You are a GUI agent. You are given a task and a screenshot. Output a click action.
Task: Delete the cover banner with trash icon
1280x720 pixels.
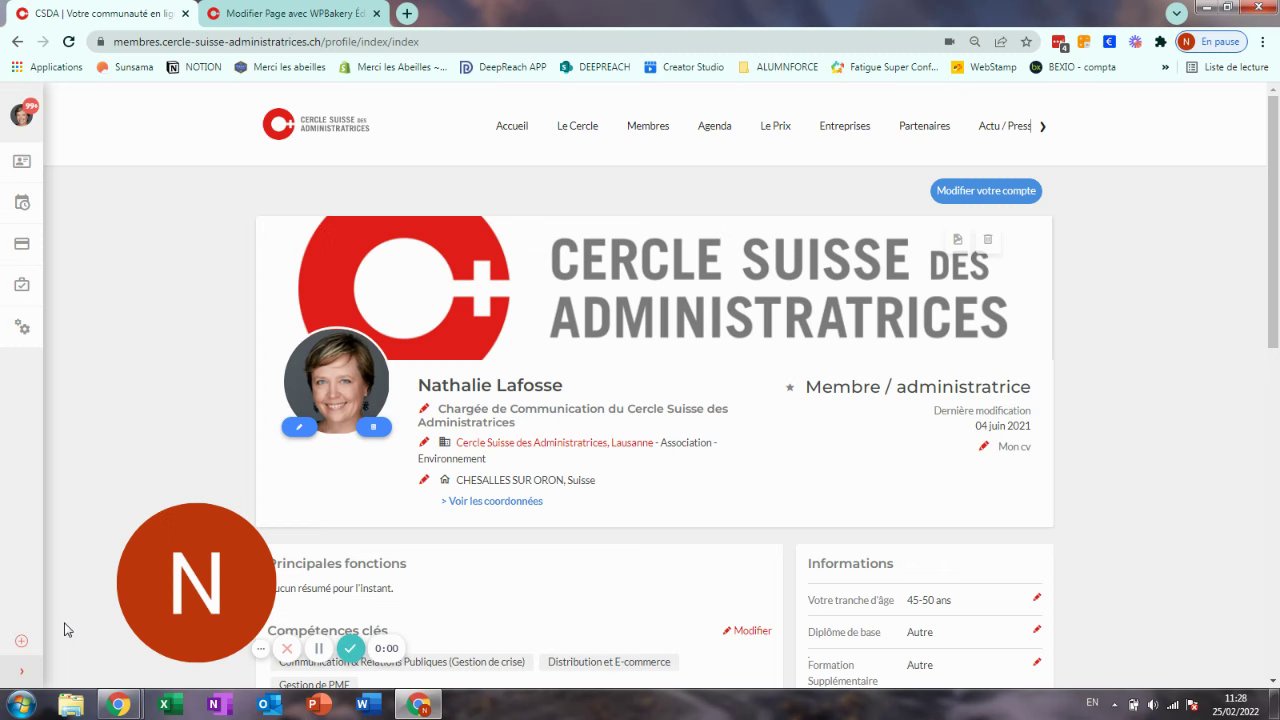coord(988,239)
